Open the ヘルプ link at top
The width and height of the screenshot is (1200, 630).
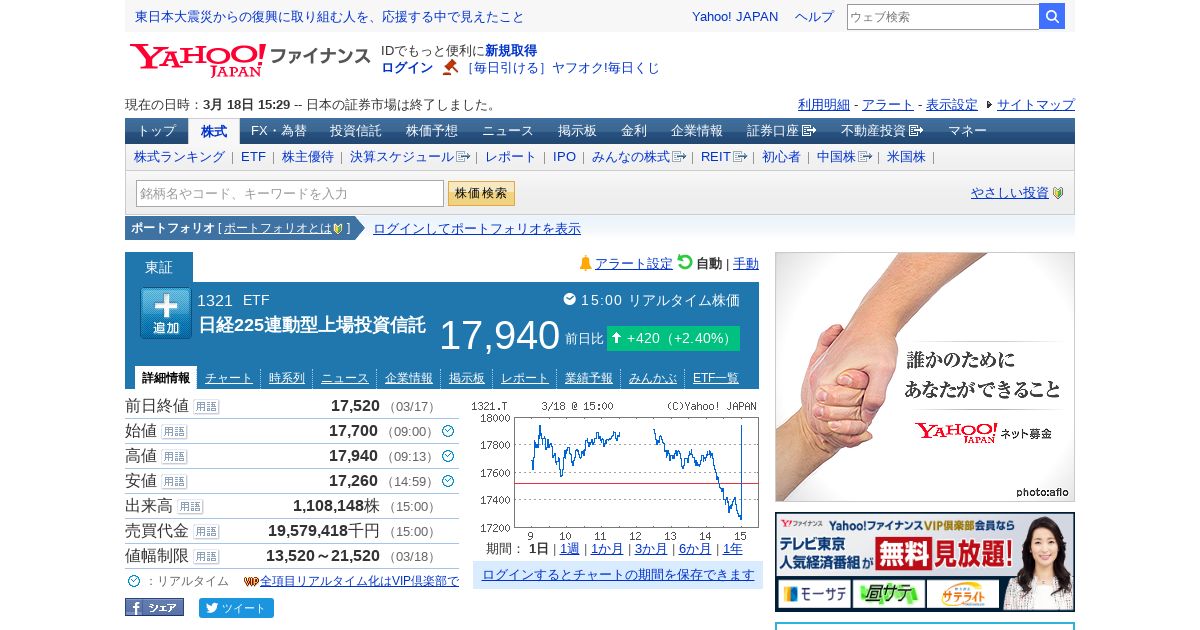pos(814,17)
